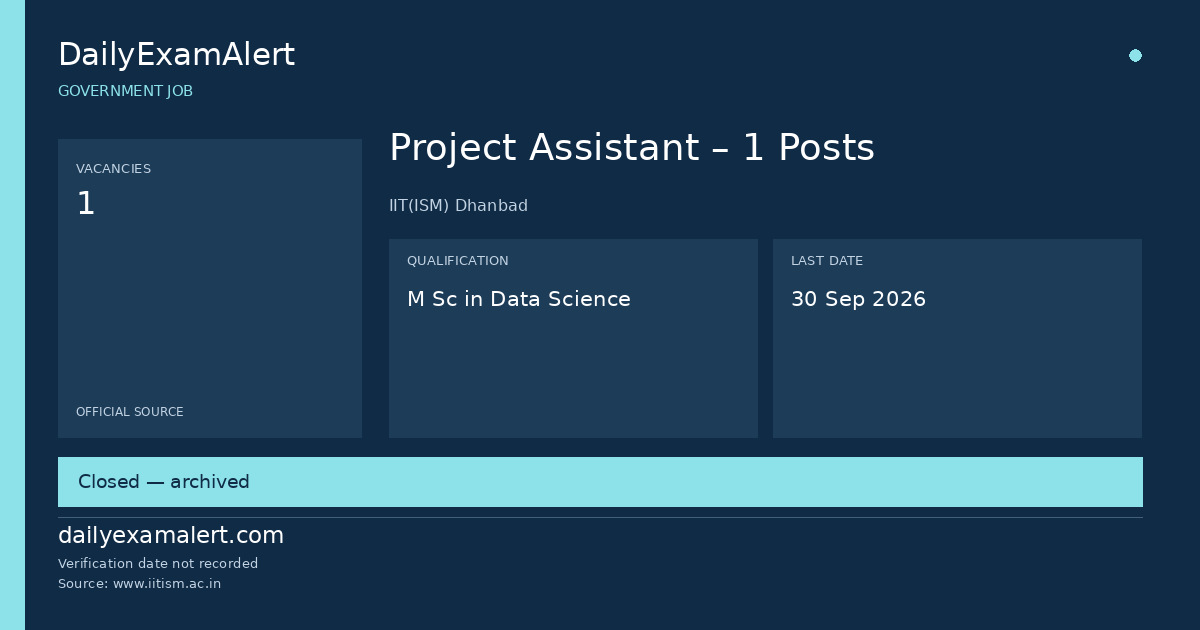This screenshot has height=630, width=1200.
Task: Click Verification date not recorded text
Action: click(x=158, y=564)
